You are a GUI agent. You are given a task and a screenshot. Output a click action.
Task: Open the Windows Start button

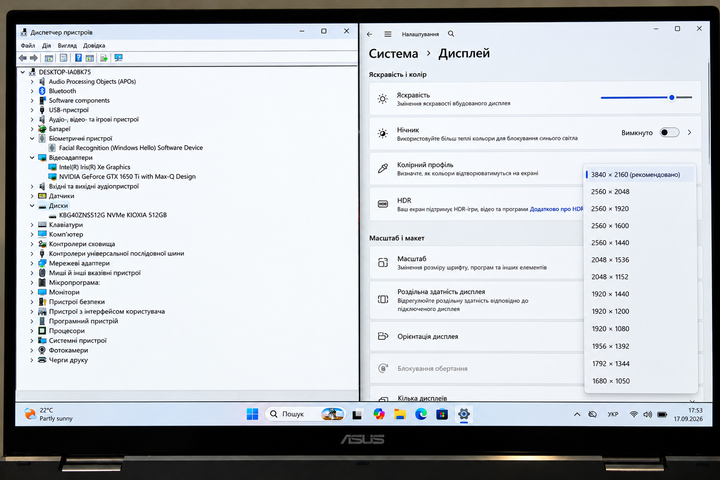coord(252,414)
